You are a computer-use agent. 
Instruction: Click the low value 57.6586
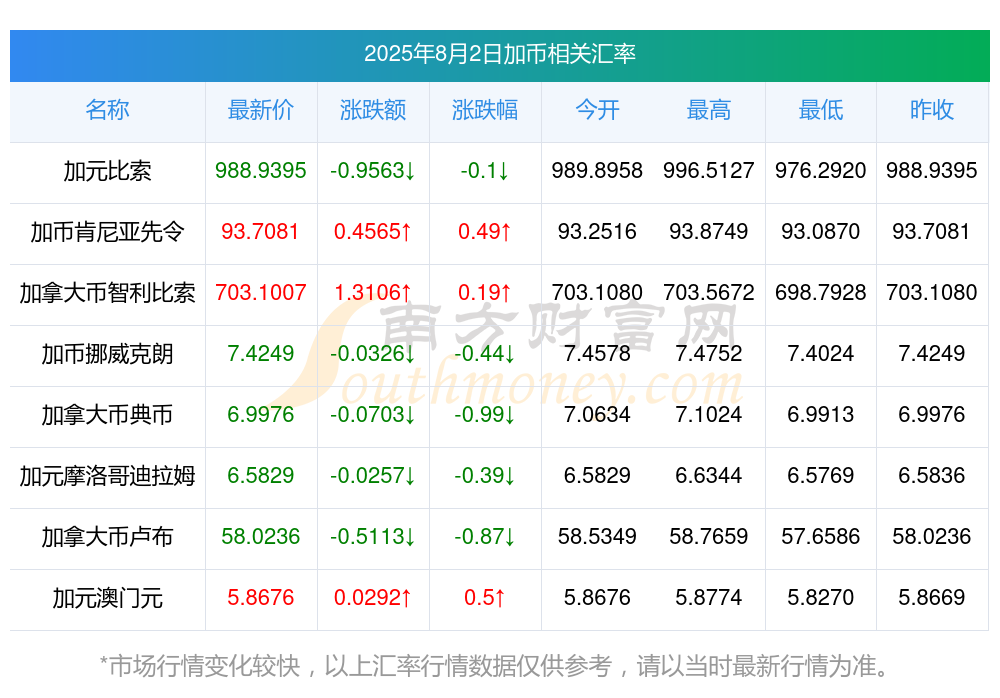pyautogui.click(x=821, y=537)
